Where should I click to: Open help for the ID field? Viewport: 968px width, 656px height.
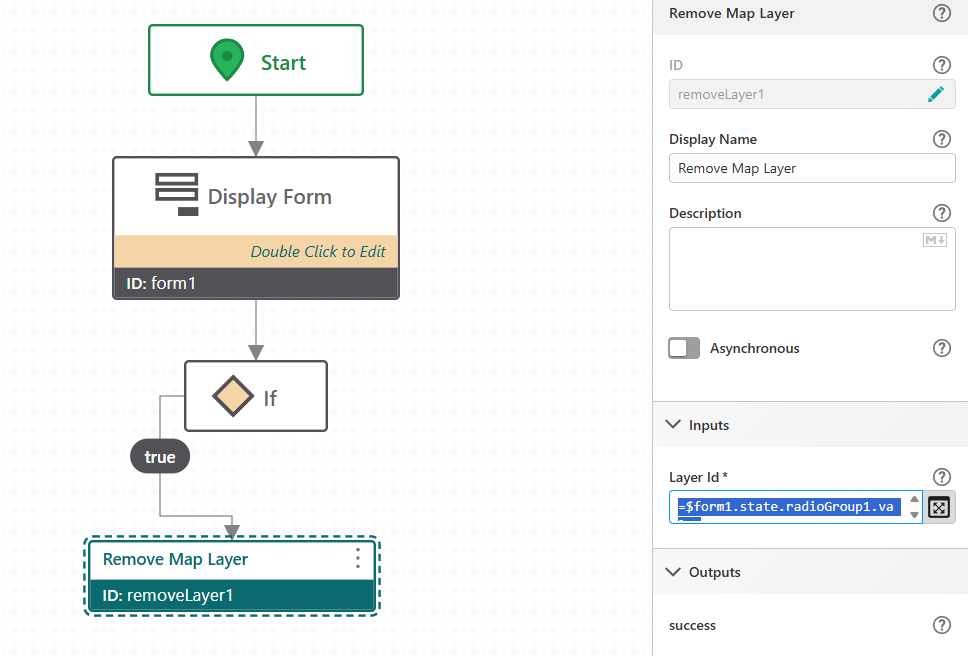coord(941,65)
